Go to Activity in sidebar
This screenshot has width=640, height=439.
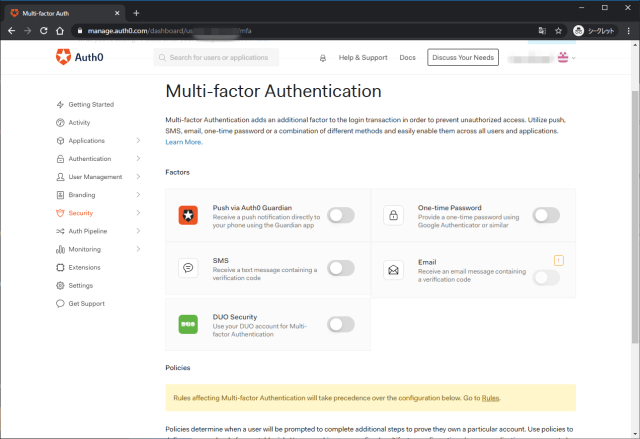pyautogui.click(x=79, y=122)
